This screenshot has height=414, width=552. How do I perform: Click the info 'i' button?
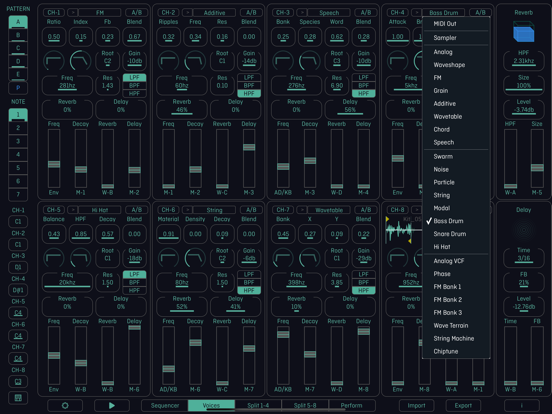pyautogui.click(x=522, y=405)
